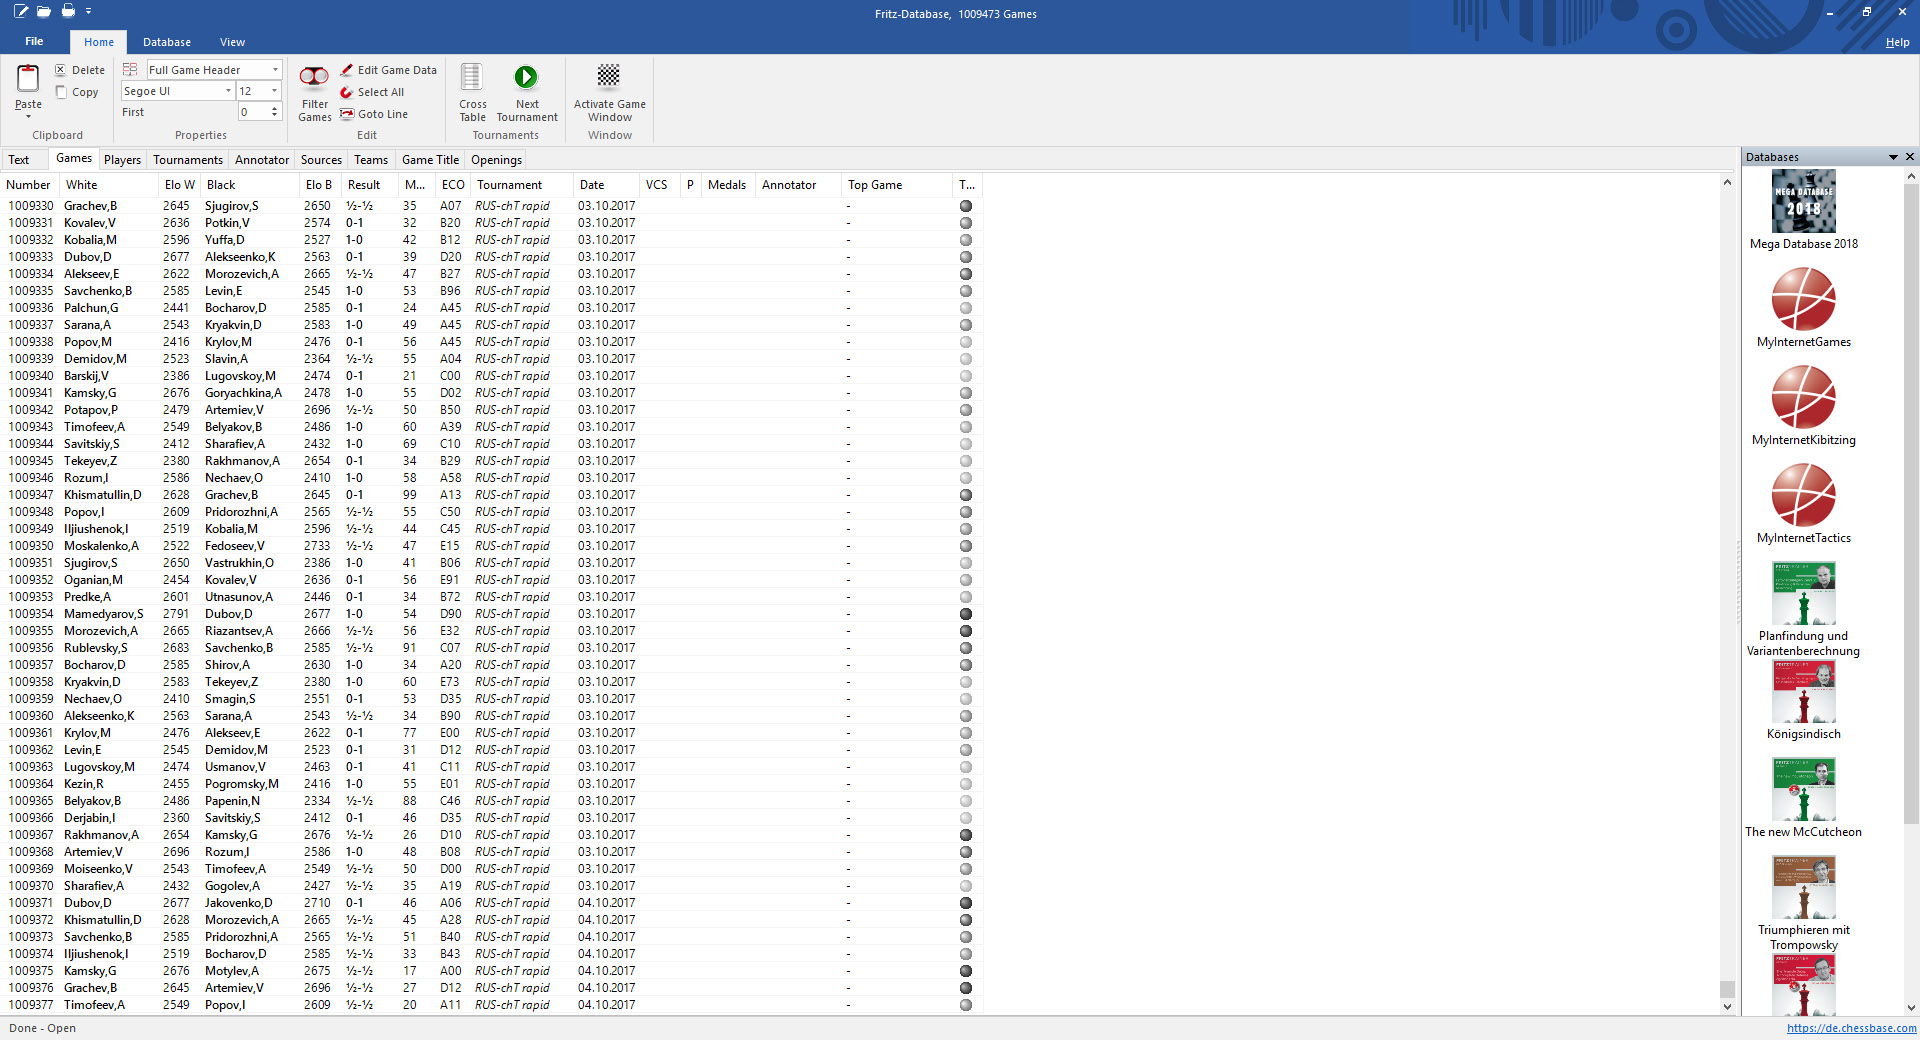Open the Segoe UI font selector
1920x1040 pixels.
pos(177,90)
